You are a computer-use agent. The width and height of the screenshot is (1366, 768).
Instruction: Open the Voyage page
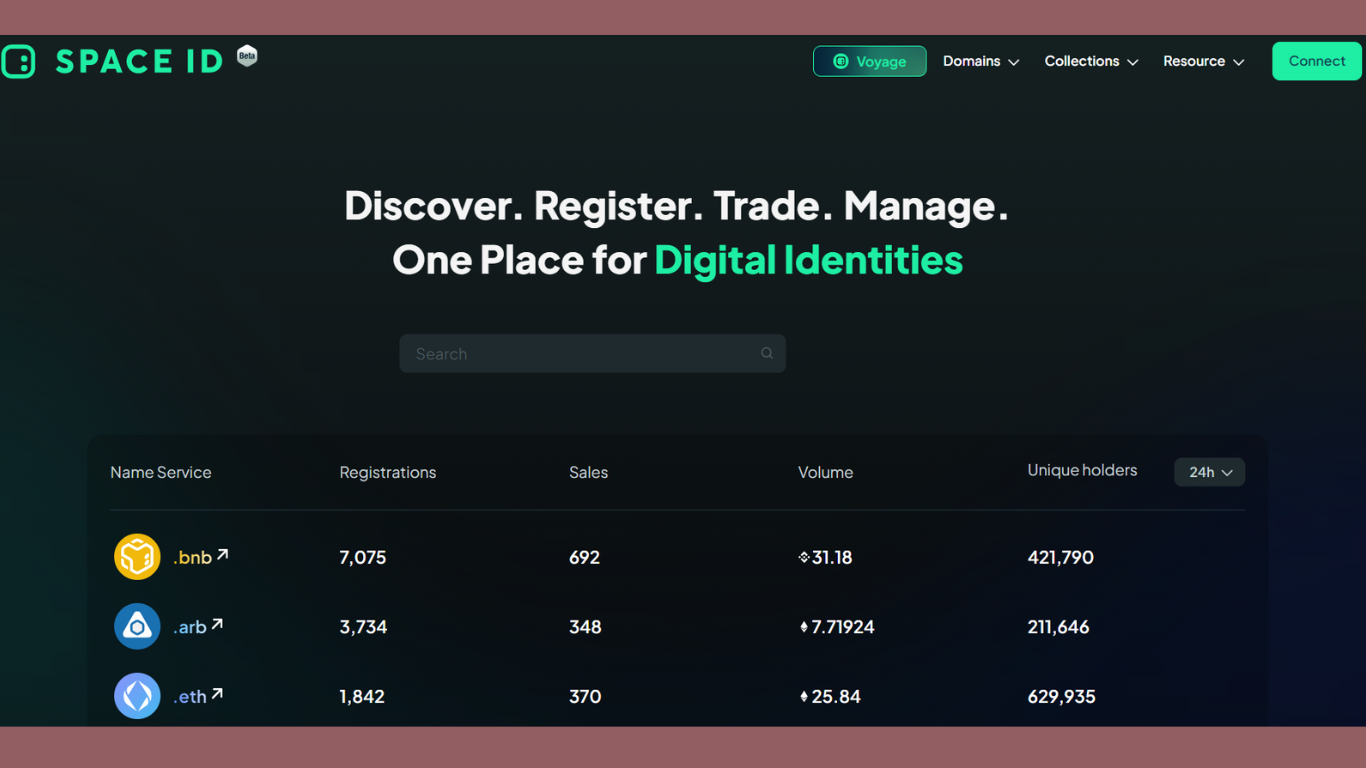tap(869, 61)
